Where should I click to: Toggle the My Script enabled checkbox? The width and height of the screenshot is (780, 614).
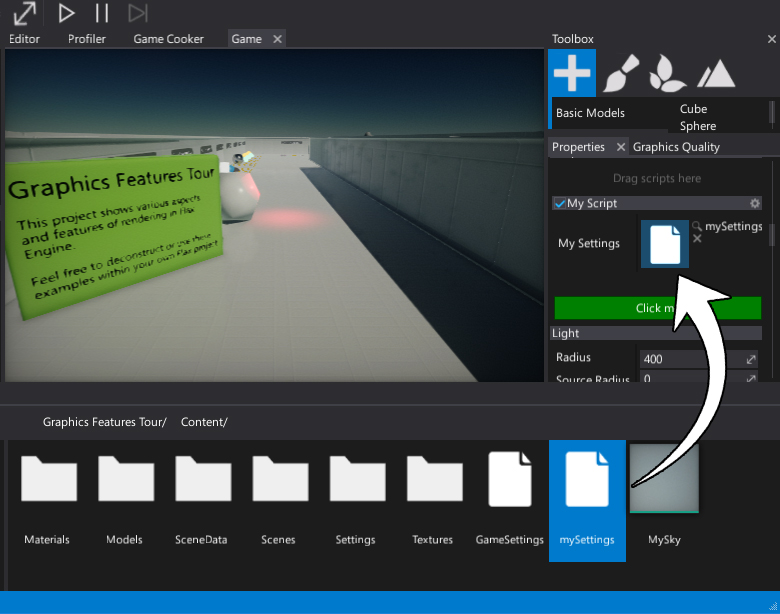tap(560, 203)
